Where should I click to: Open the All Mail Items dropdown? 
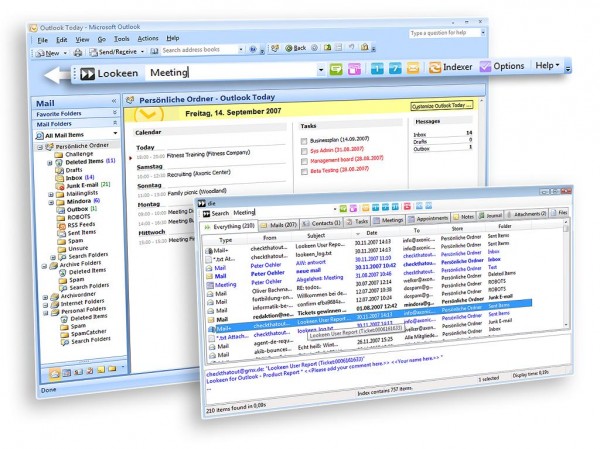click(115, 133)
